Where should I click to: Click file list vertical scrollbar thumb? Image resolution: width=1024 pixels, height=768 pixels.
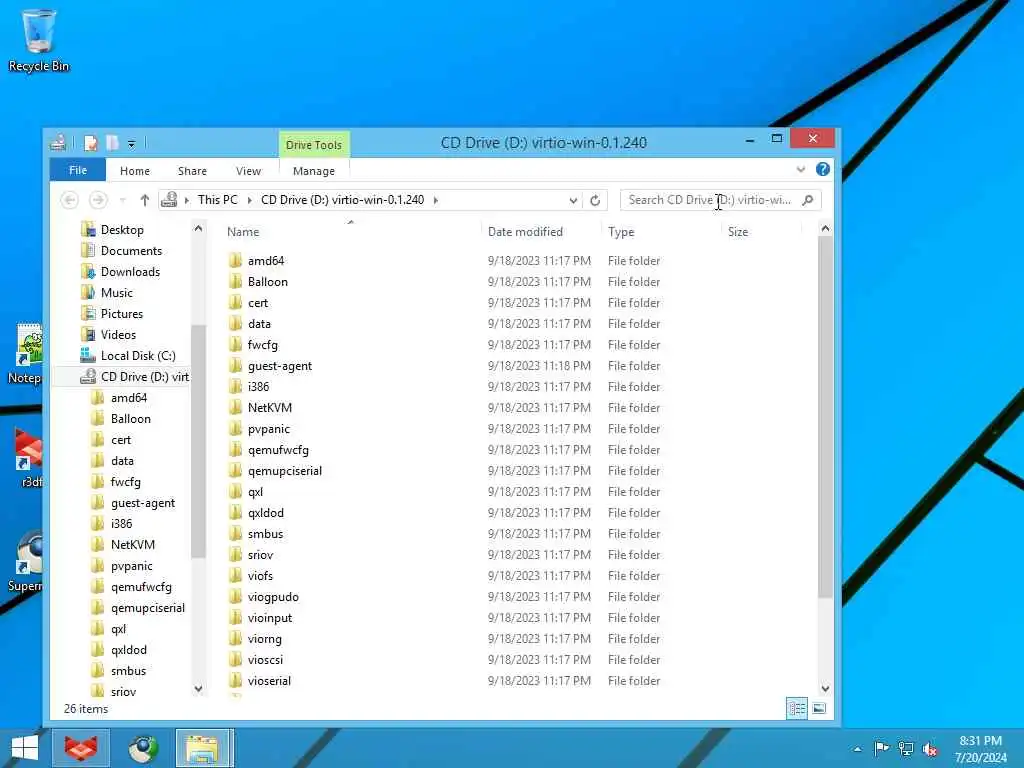tap(825, 417)
